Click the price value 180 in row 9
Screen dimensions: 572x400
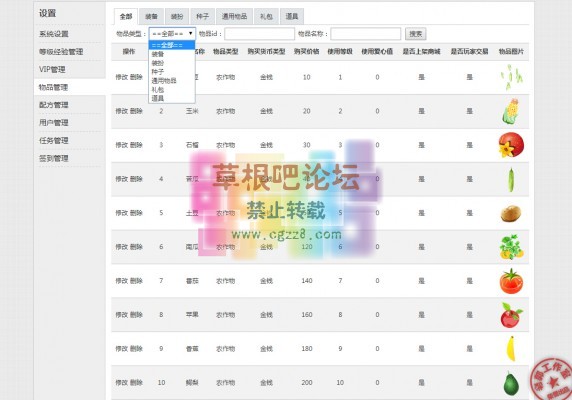point(307,349)
